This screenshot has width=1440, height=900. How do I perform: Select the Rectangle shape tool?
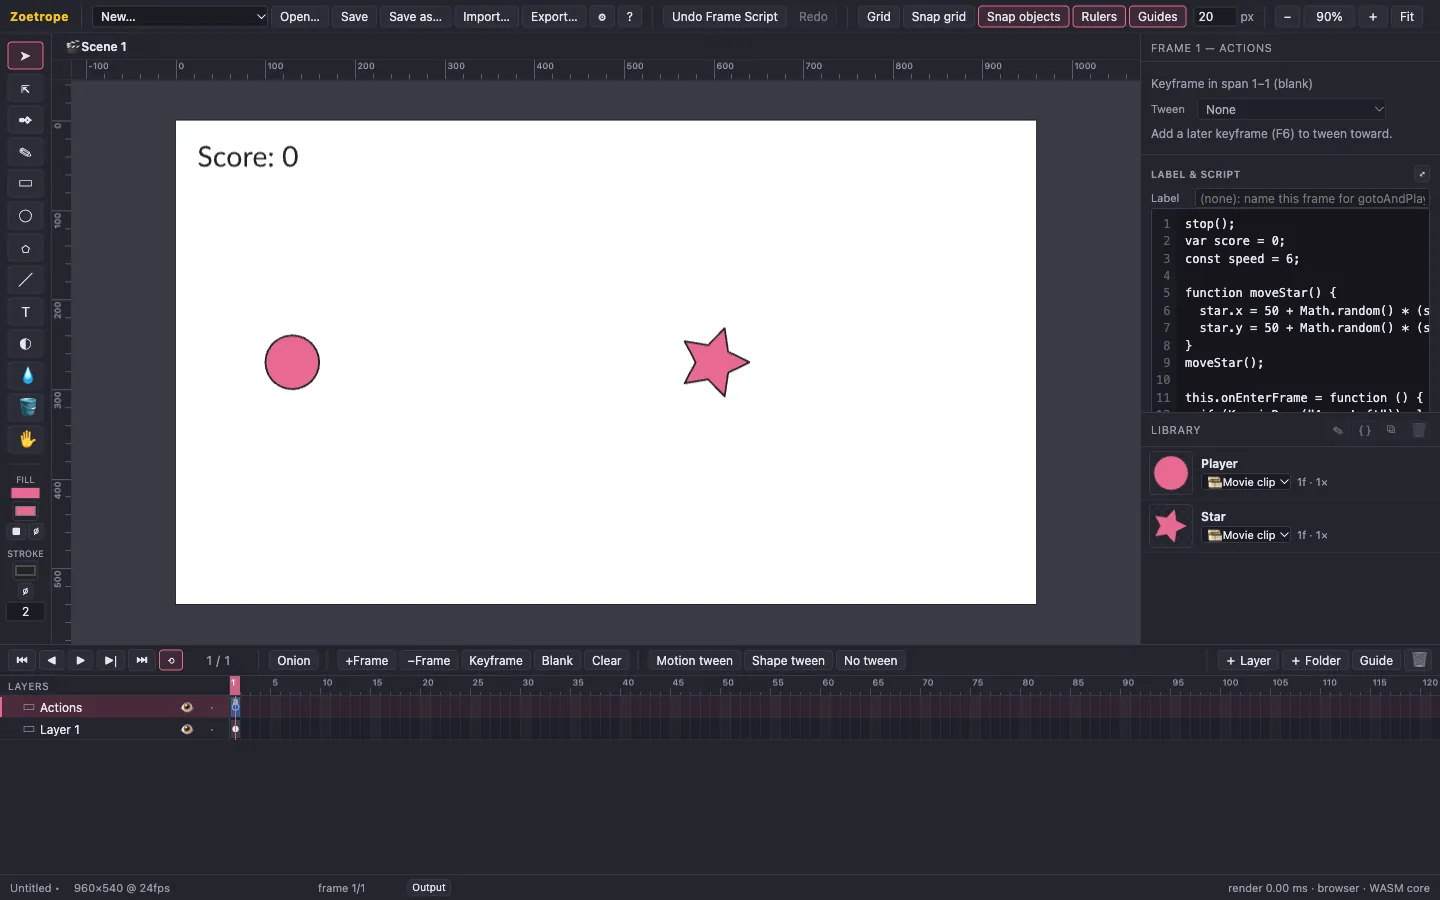25,184
